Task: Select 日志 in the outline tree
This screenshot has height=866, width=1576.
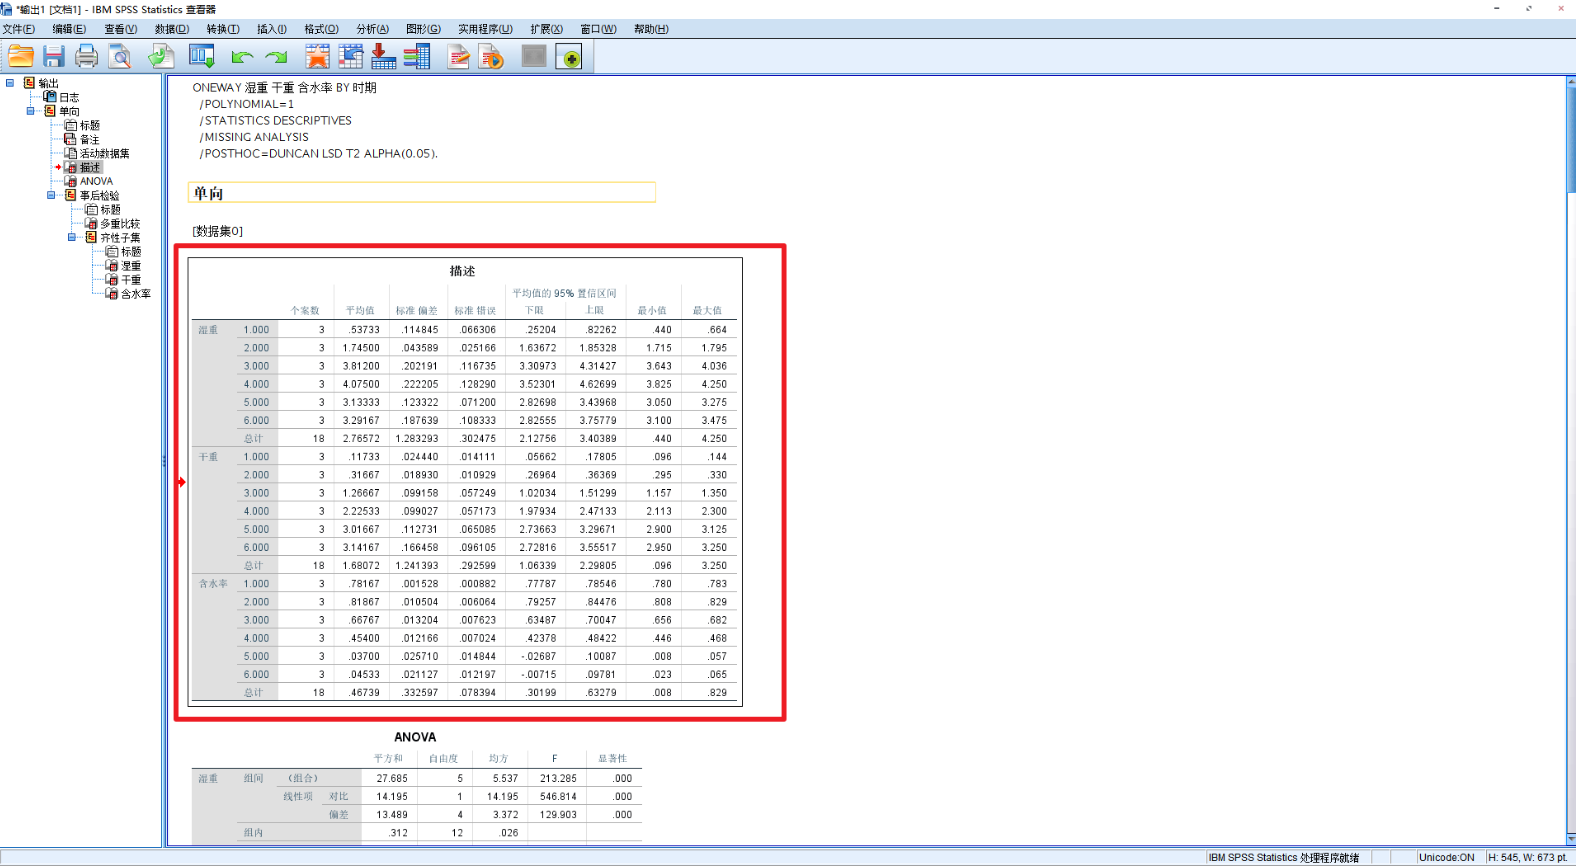Action: pos(69,97)
